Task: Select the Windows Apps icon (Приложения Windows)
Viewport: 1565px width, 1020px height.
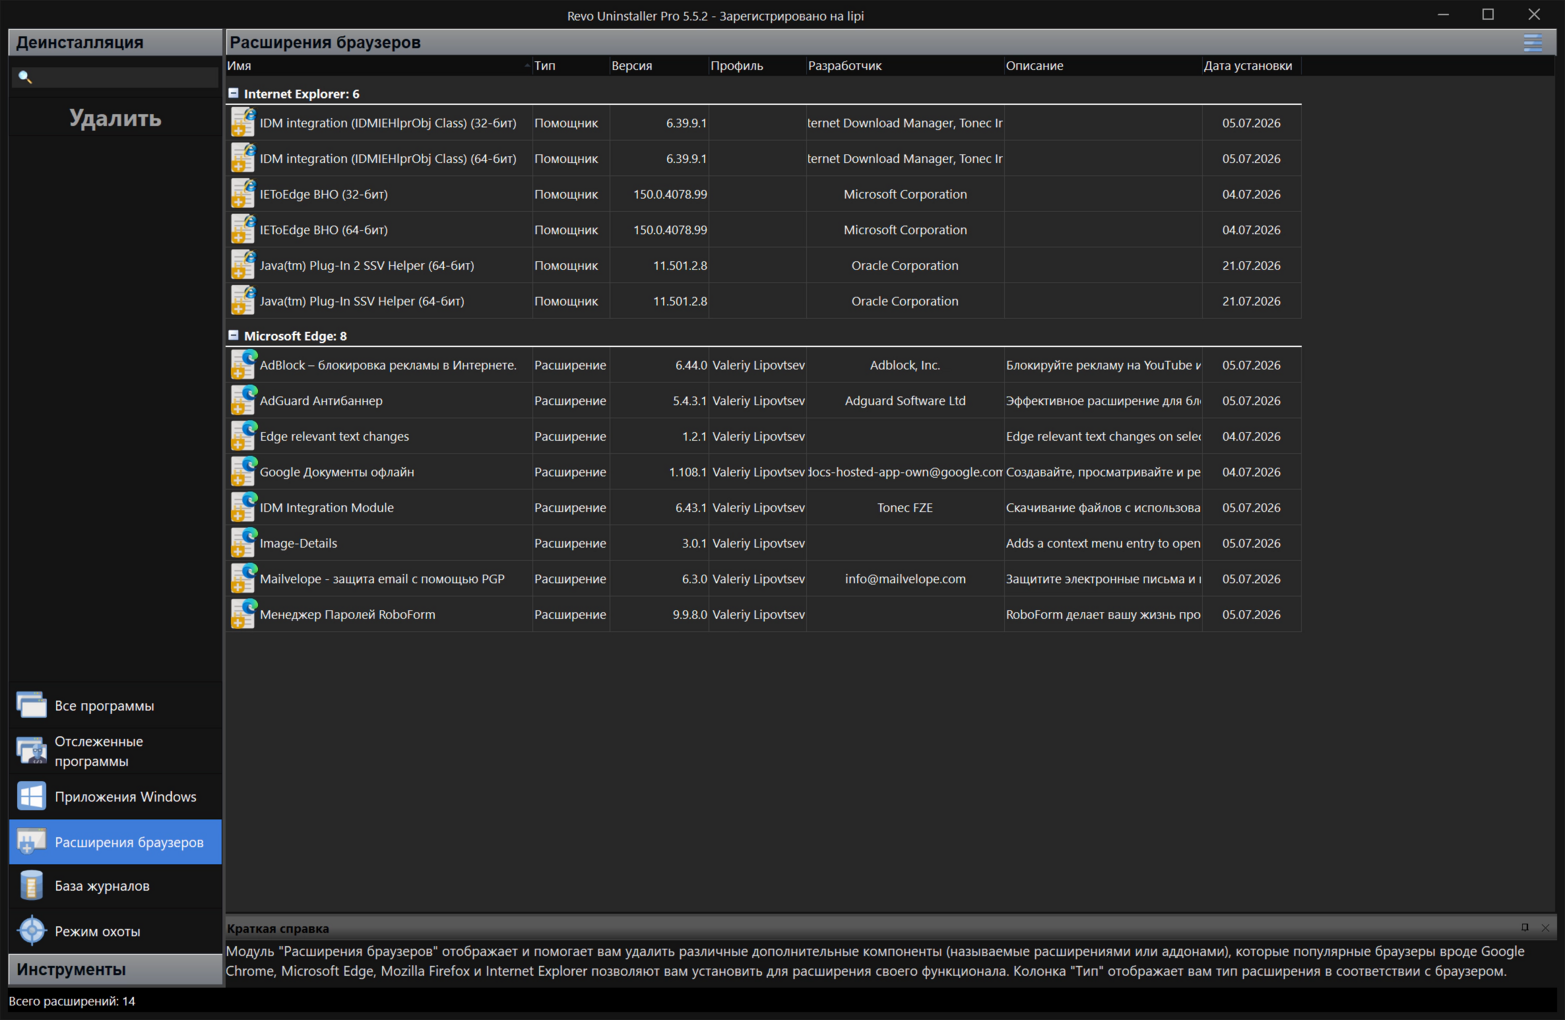Action: coord(31,796)
